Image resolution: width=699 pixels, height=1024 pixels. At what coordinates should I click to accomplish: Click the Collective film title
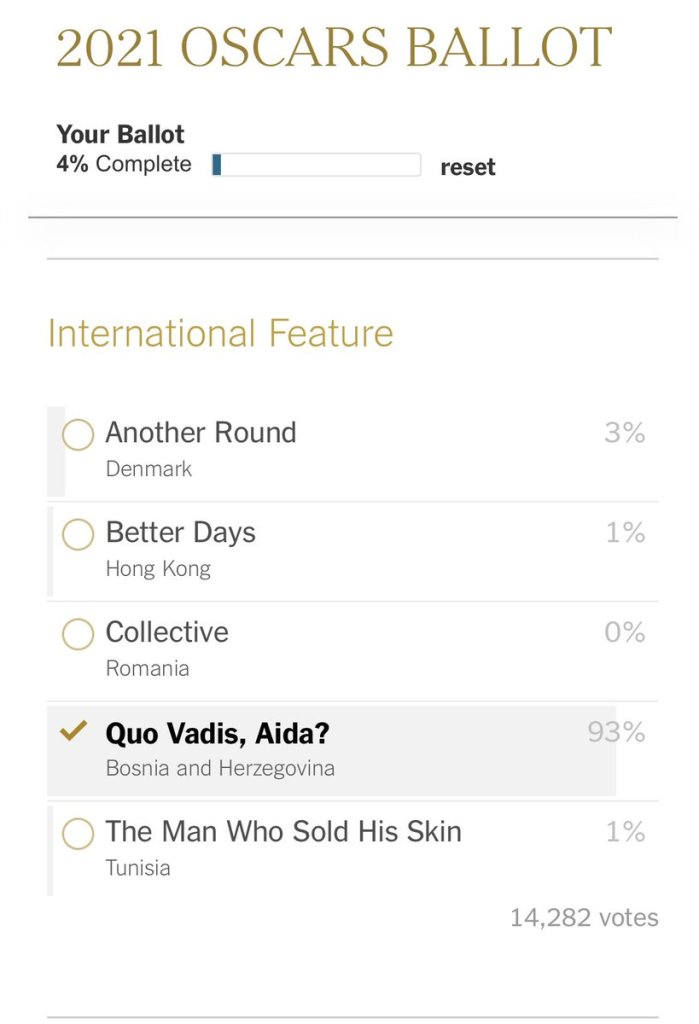coord(167,633)
